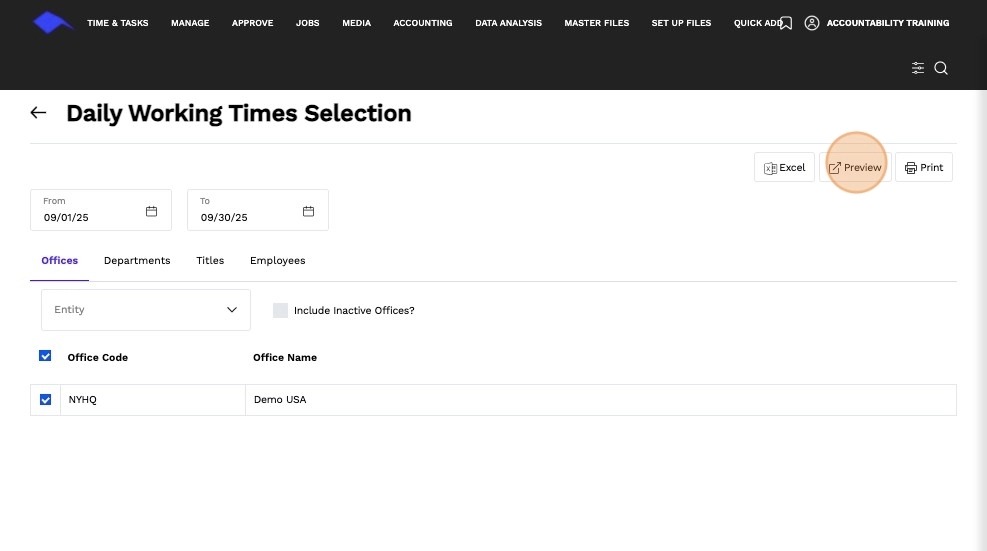Toggle the select-all Office Code checkbox

tap(45, 356)
